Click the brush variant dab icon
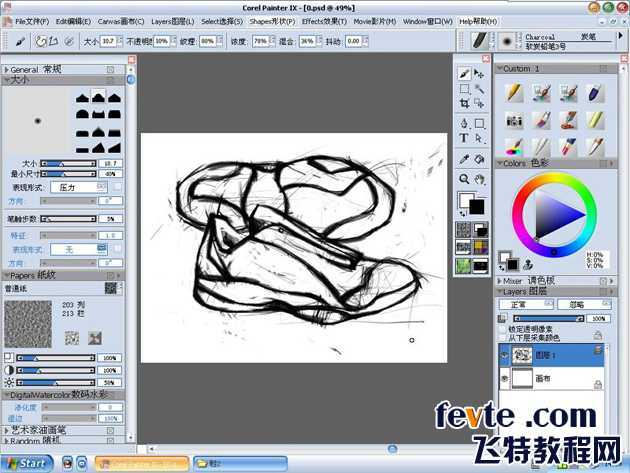Screen dimensions: 630x473 [x=507, y=41]
